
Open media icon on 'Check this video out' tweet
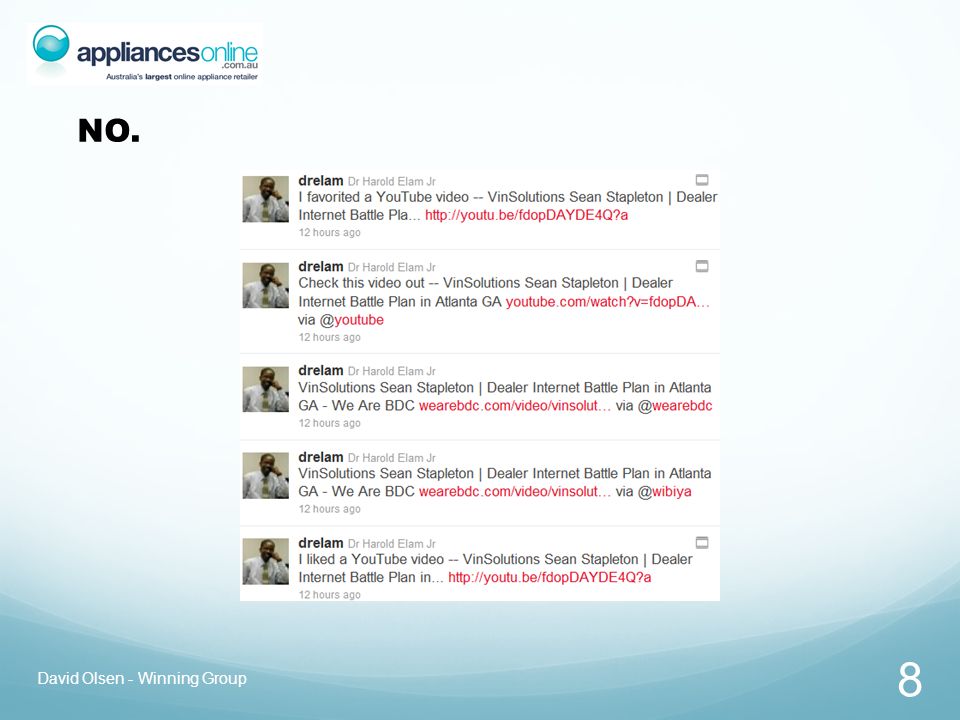pyautogui.click(x=702, y=266)
